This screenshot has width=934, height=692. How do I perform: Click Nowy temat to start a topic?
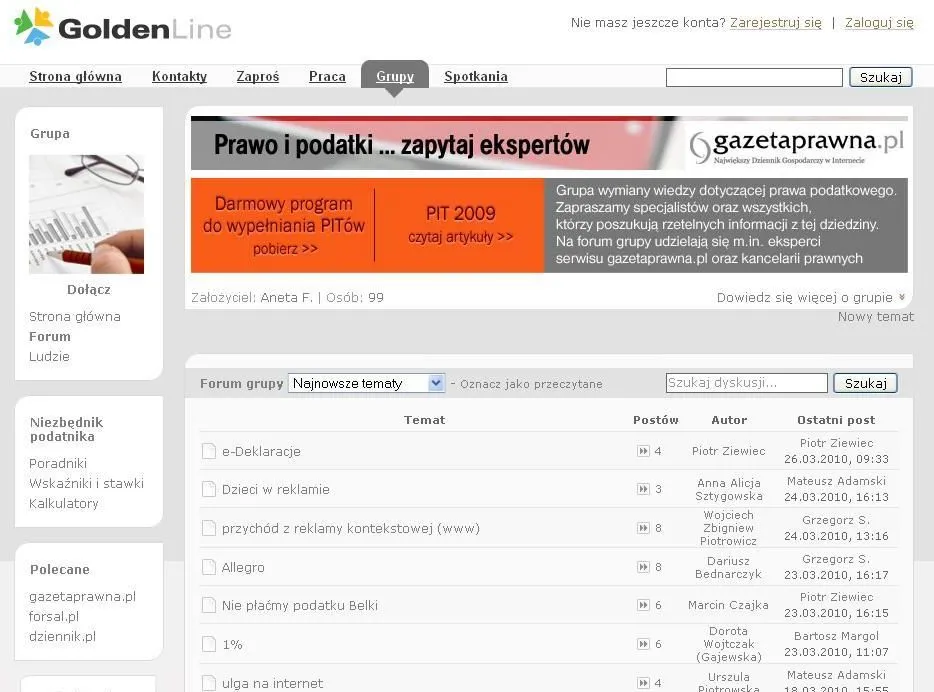click(875, 317)
